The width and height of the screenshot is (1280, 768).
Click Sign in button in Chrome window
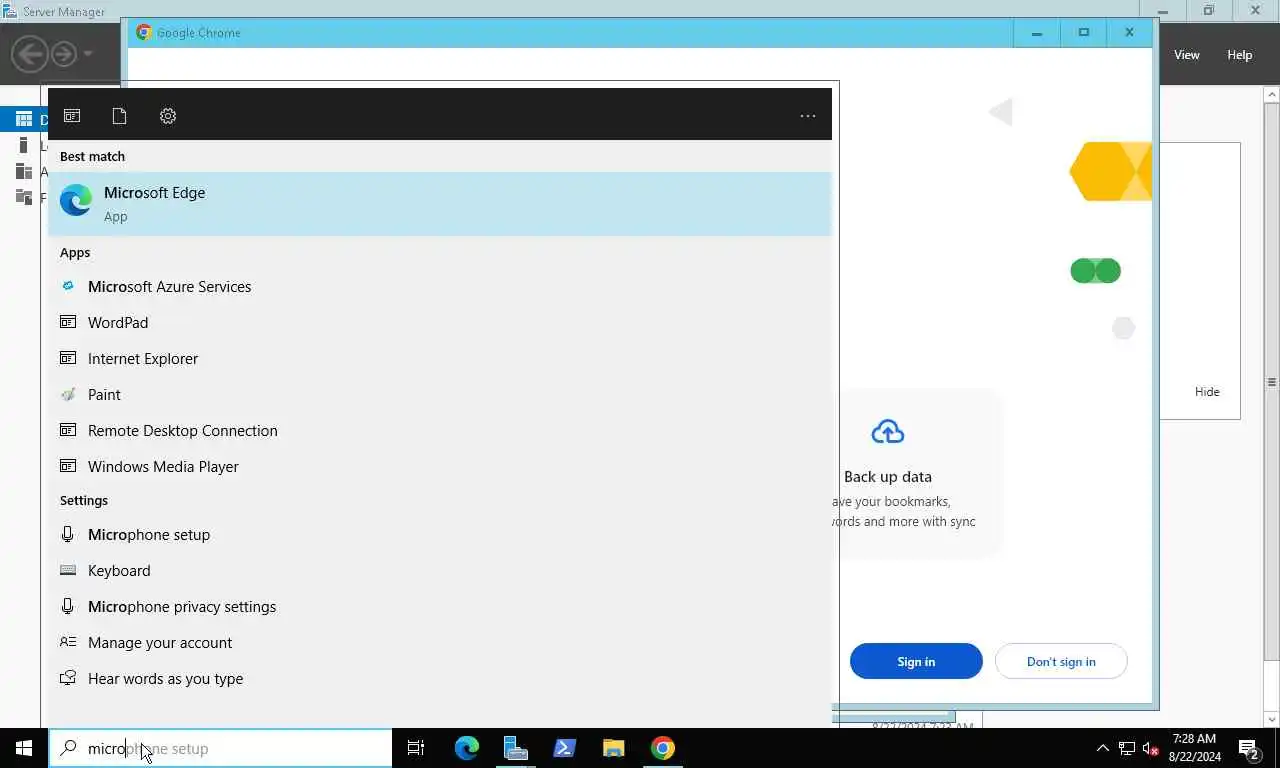916,661
